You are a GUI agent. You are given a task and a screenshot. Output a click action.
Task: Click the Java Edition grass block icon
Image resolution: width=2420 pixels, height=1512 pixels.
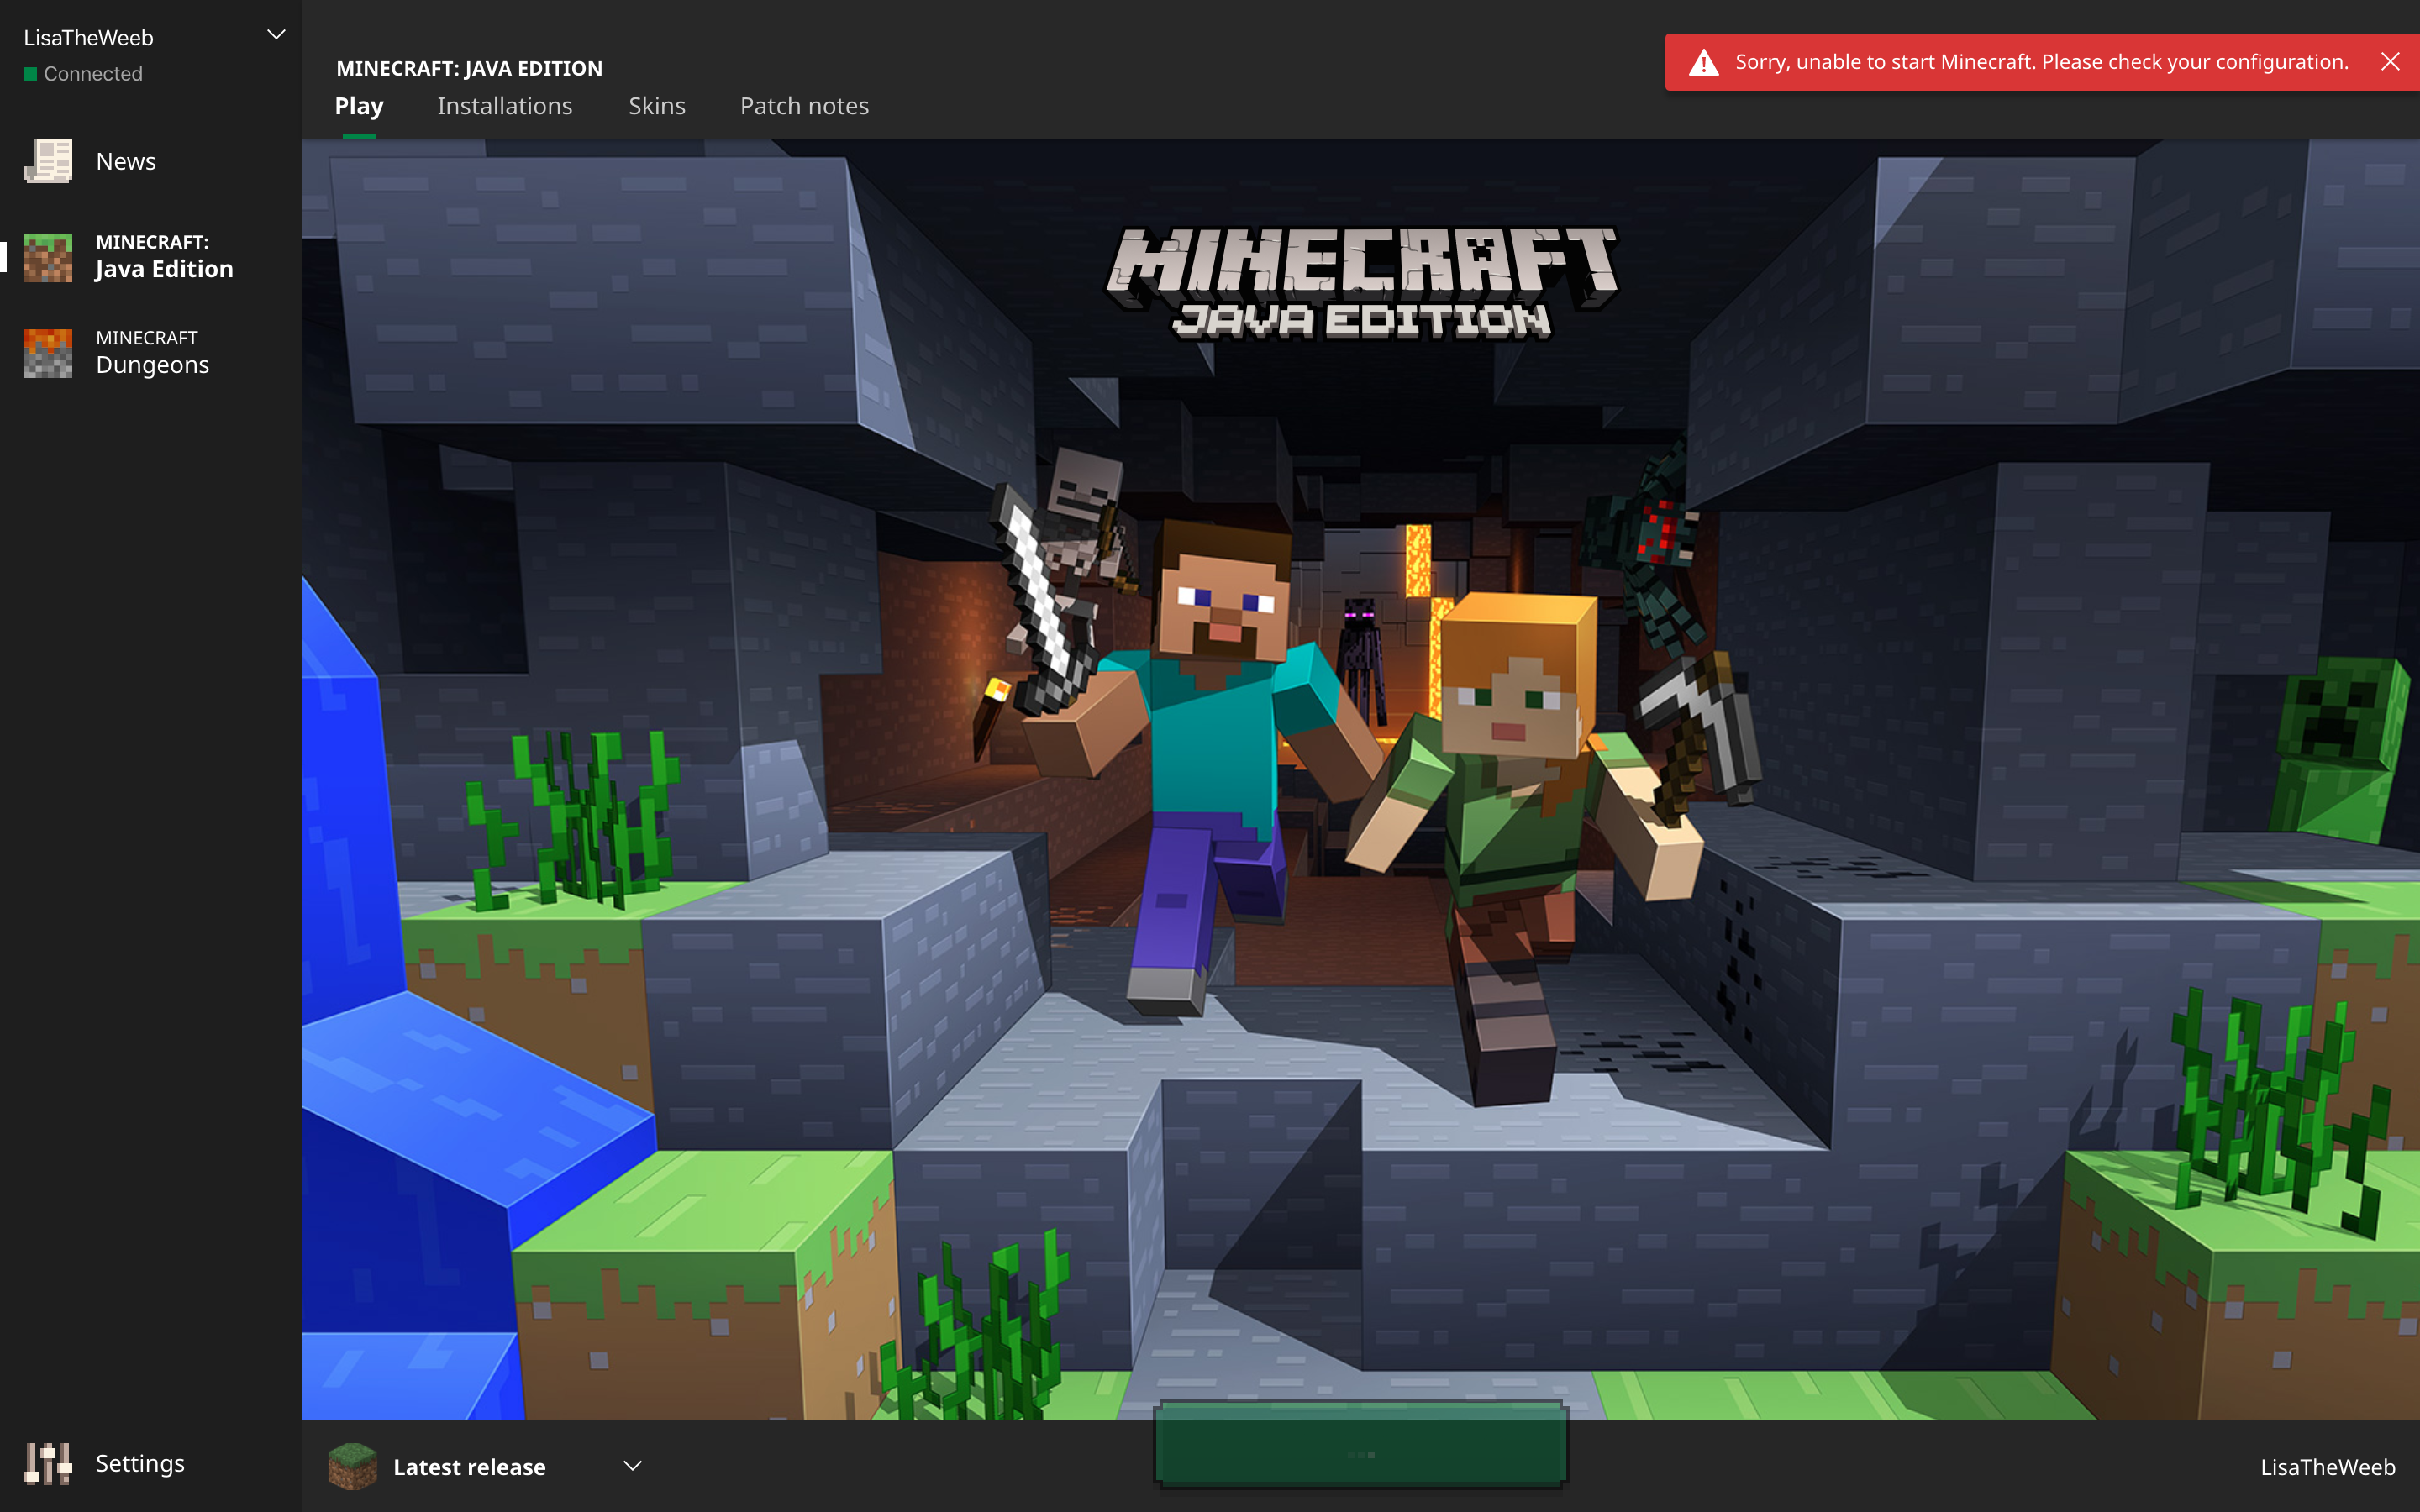coord(48,257)
